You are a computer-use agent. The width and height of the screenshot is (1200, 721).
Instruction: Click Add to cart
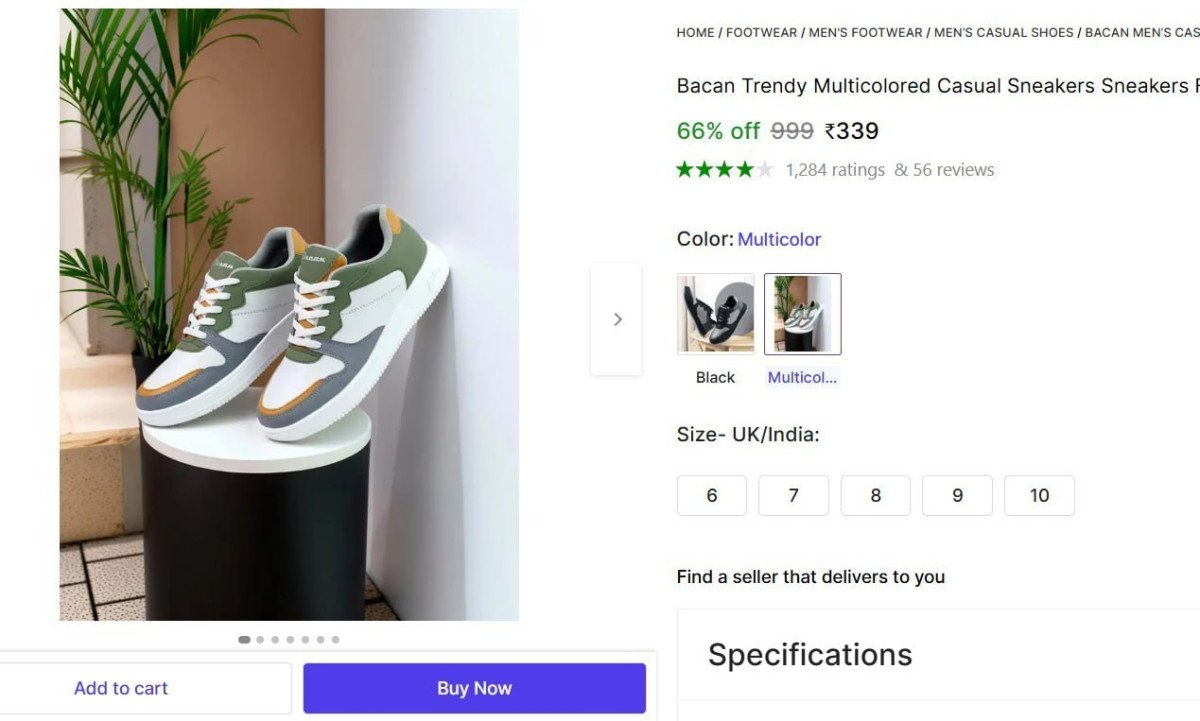120,688
